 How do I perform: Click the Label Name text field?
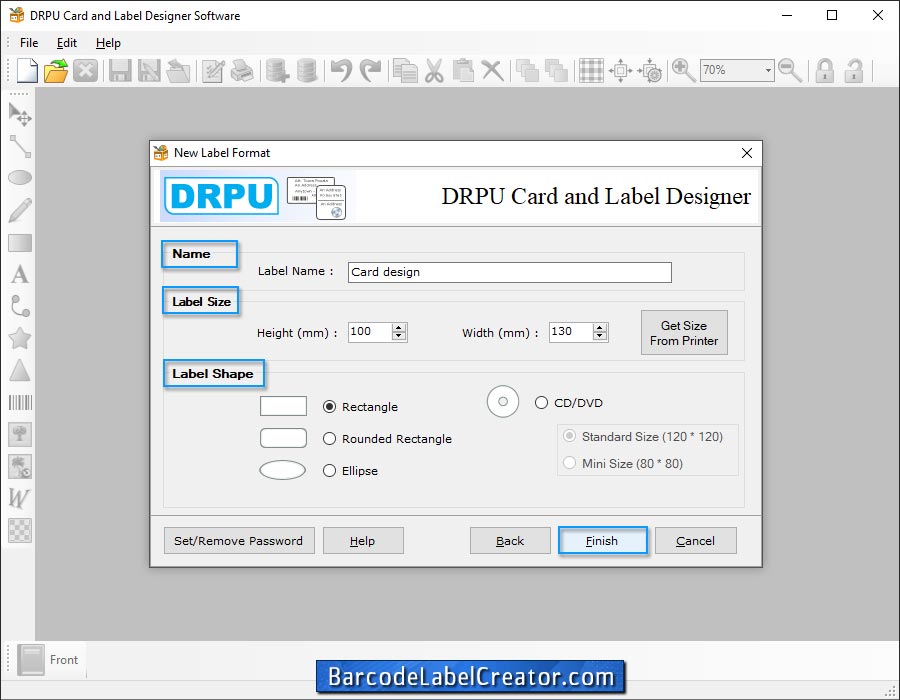tap(510, 273)
